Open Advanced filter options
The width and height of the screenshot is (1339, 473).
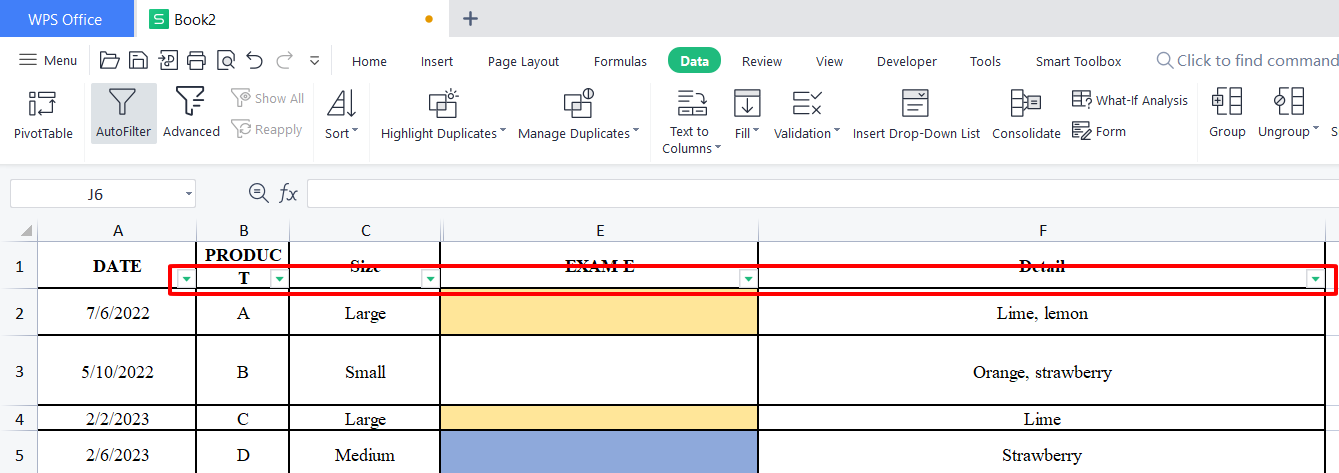coord(191,114)
